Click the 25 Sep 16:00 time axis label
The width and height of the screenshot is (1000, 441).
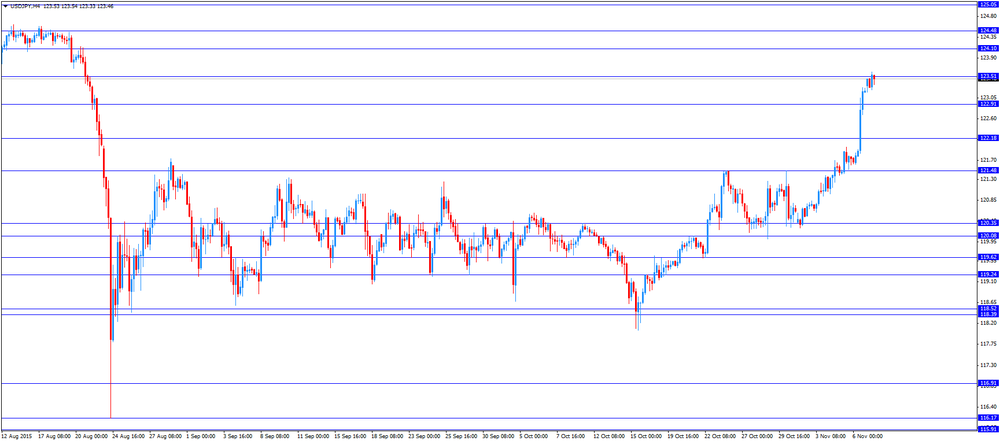pos(461,437)
